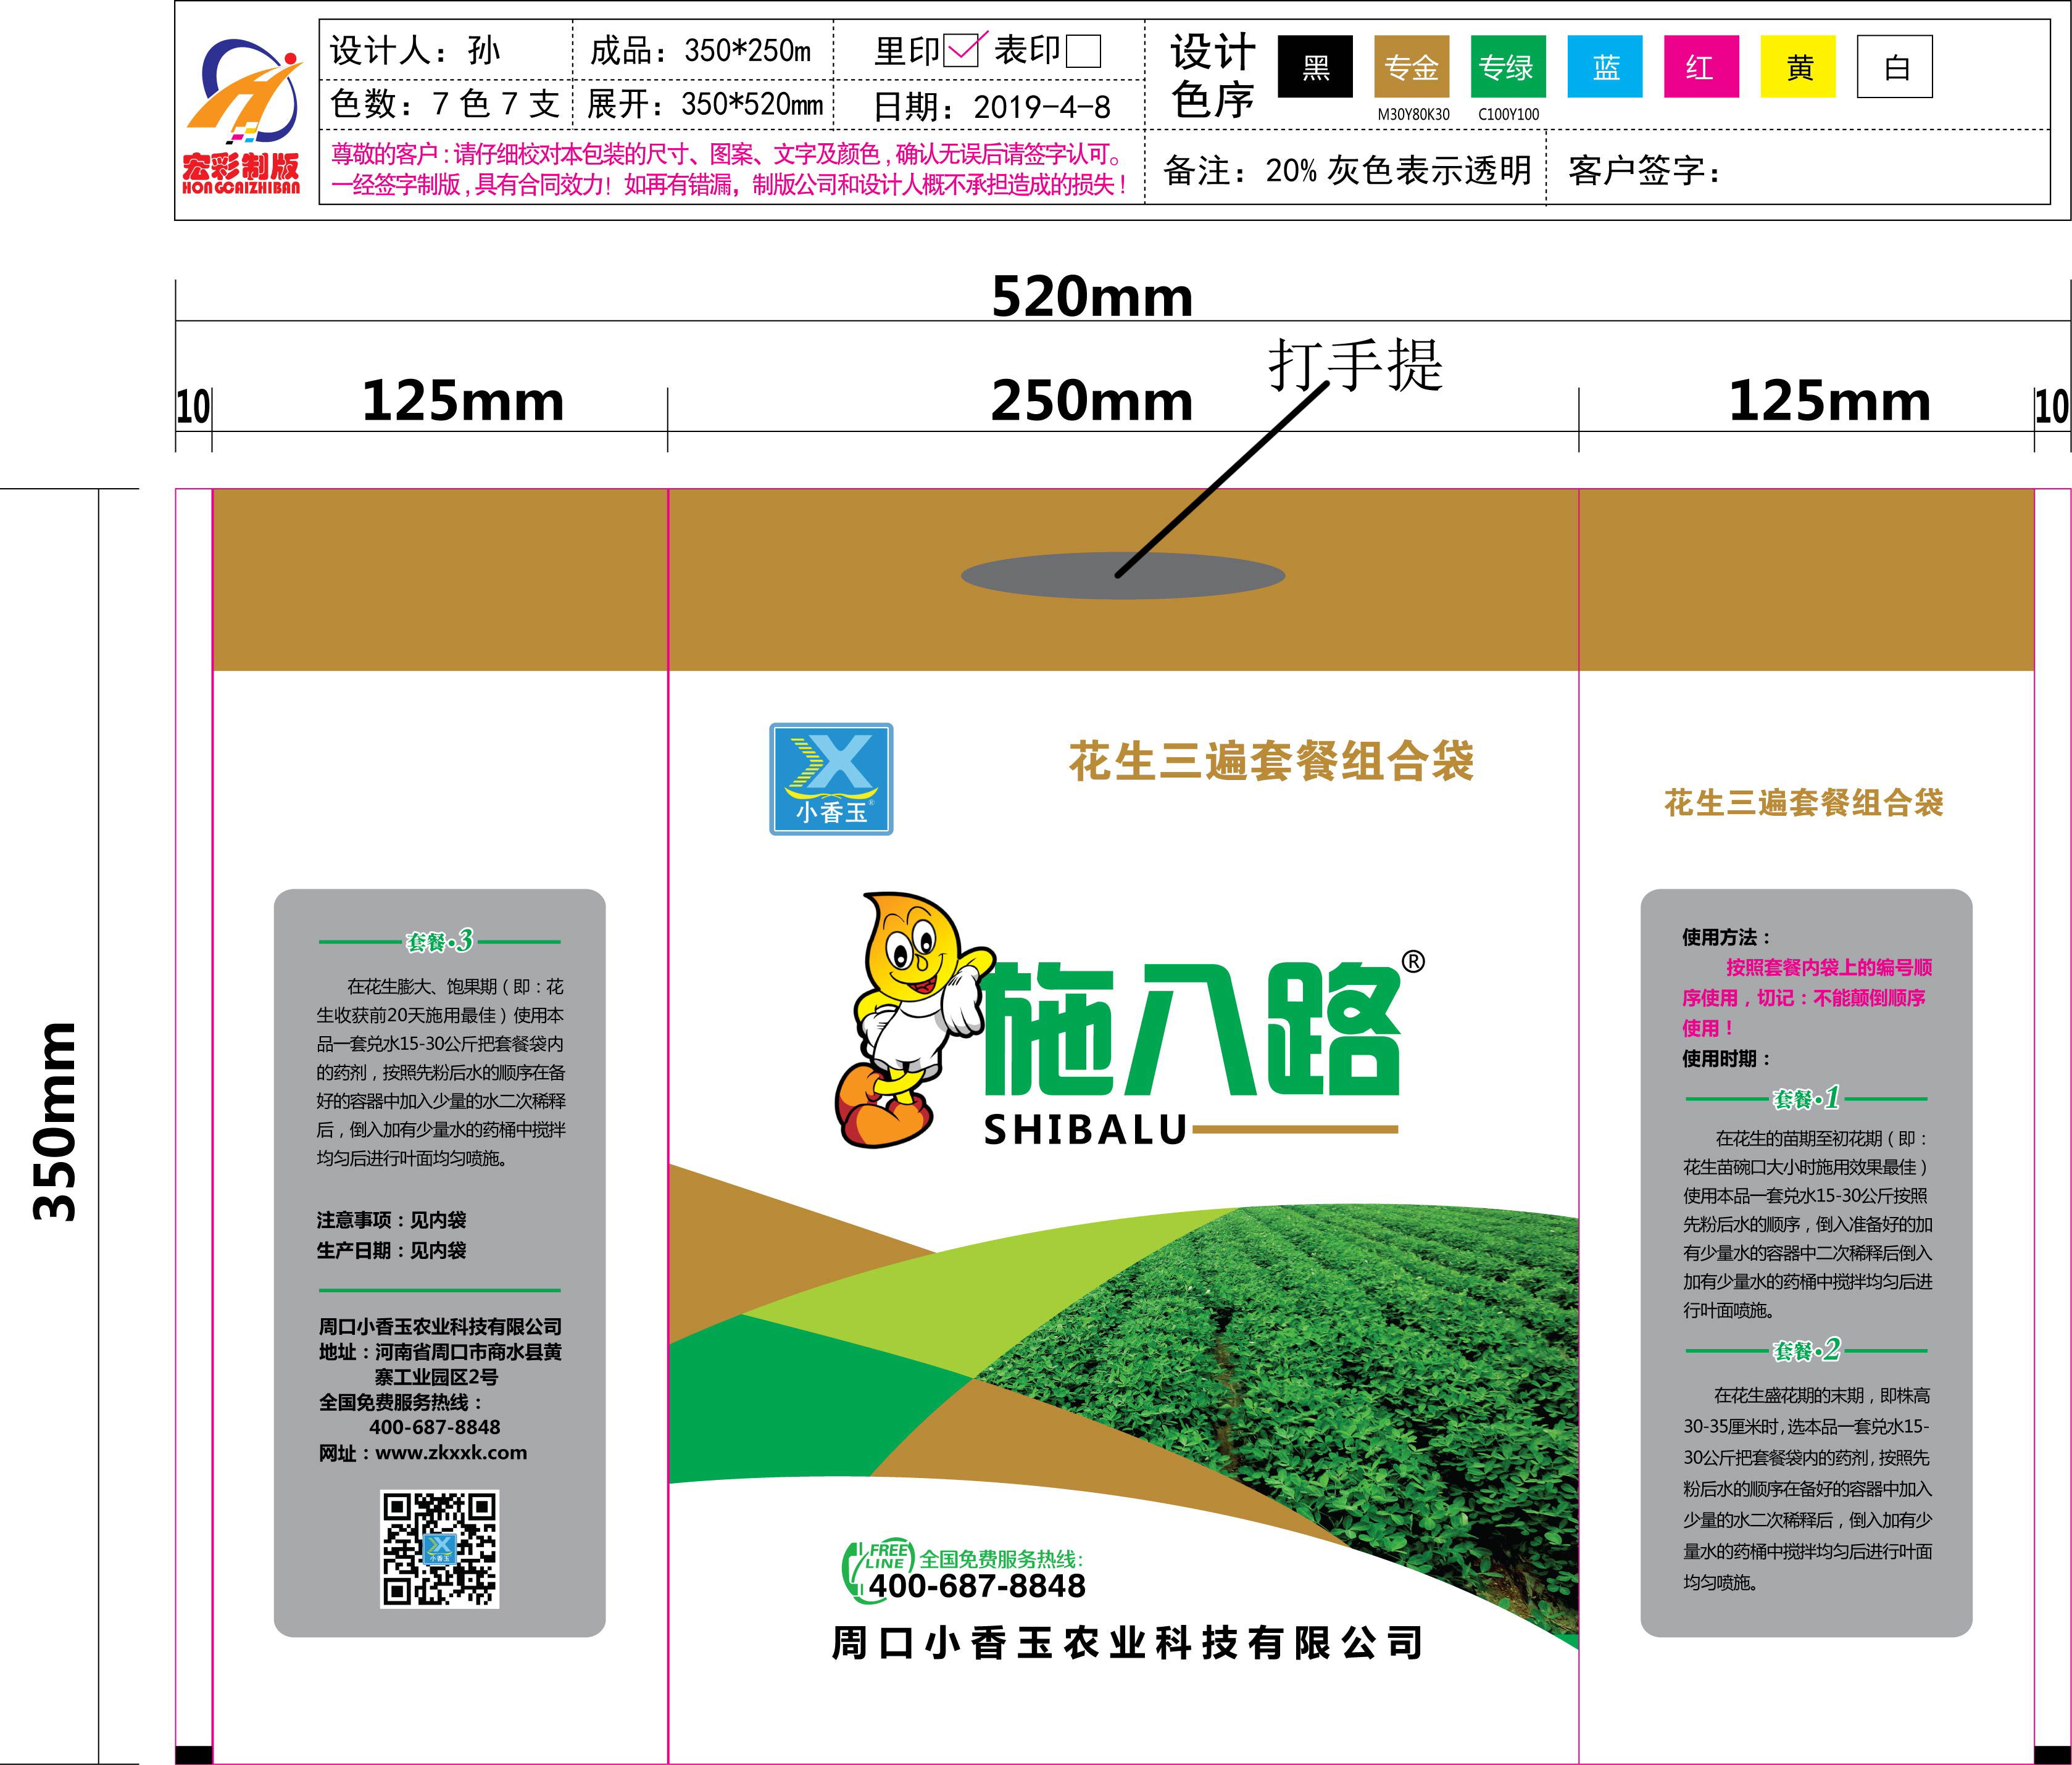Click the 展开：350*520mm field
Image resolution: width=2072 pixels, height=1765 pixels.
705,103
